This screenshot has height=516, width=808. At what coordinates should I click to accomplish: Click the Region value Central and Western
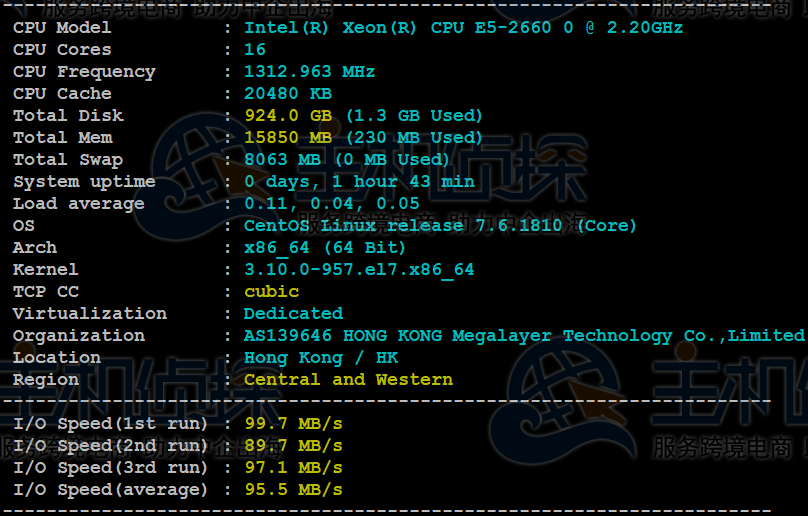pos(348,380)
